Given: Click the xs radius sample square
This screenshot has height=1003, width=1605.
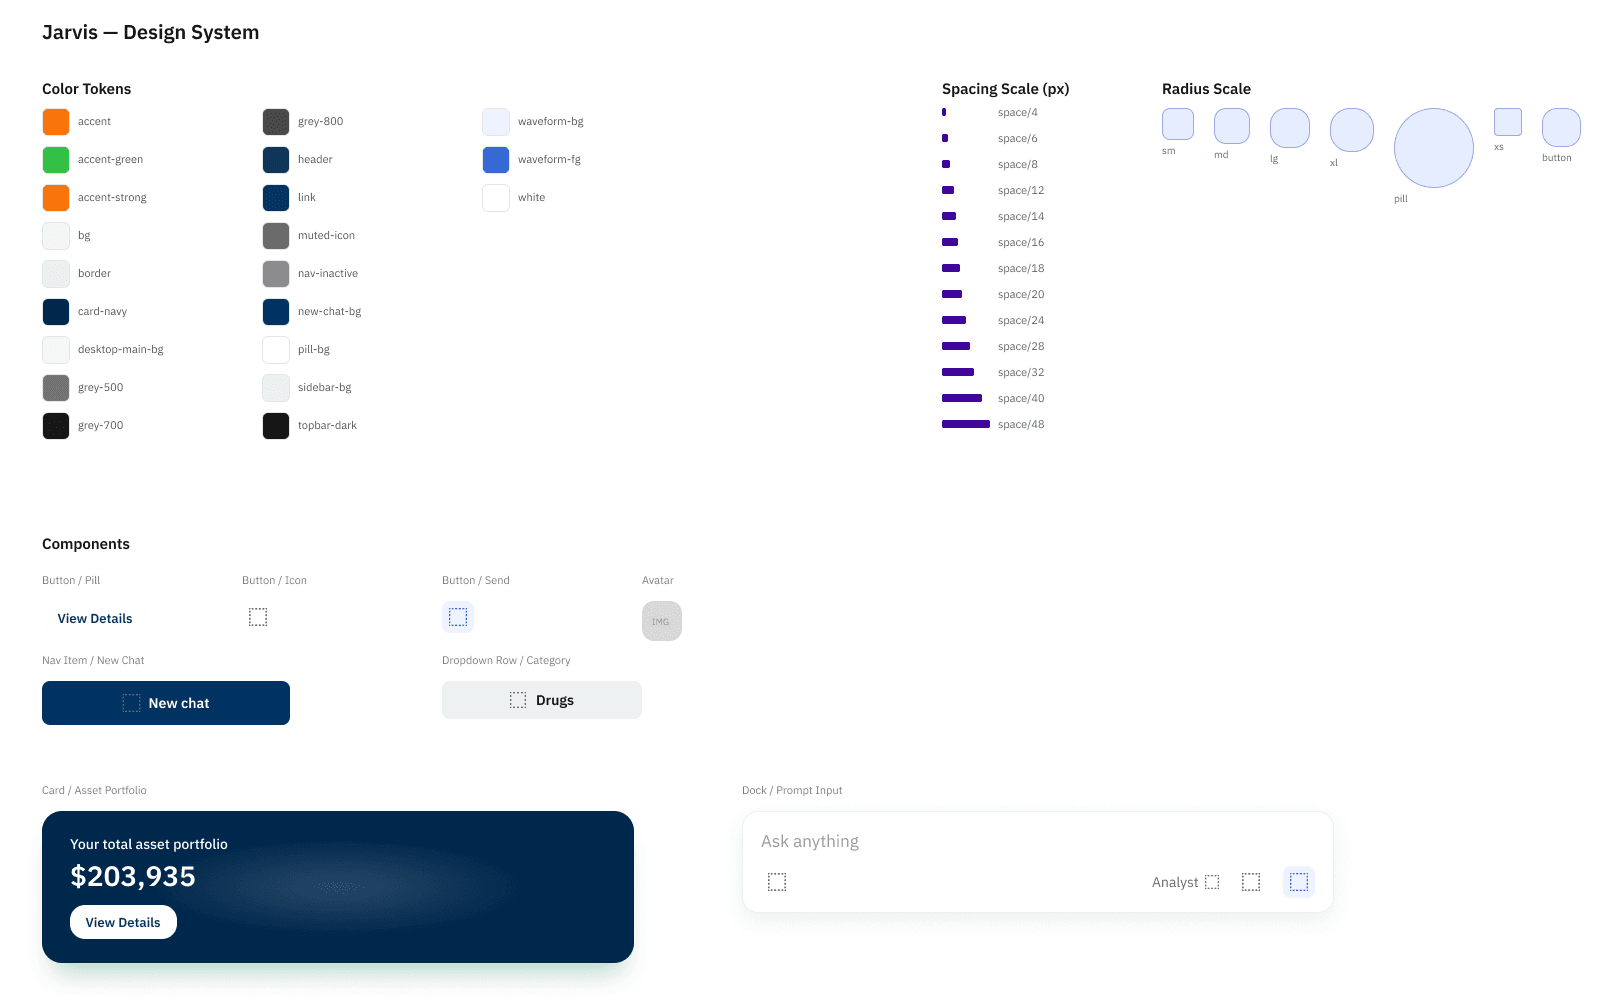Looking at the screenshot, I should (x=1508, y=122).
